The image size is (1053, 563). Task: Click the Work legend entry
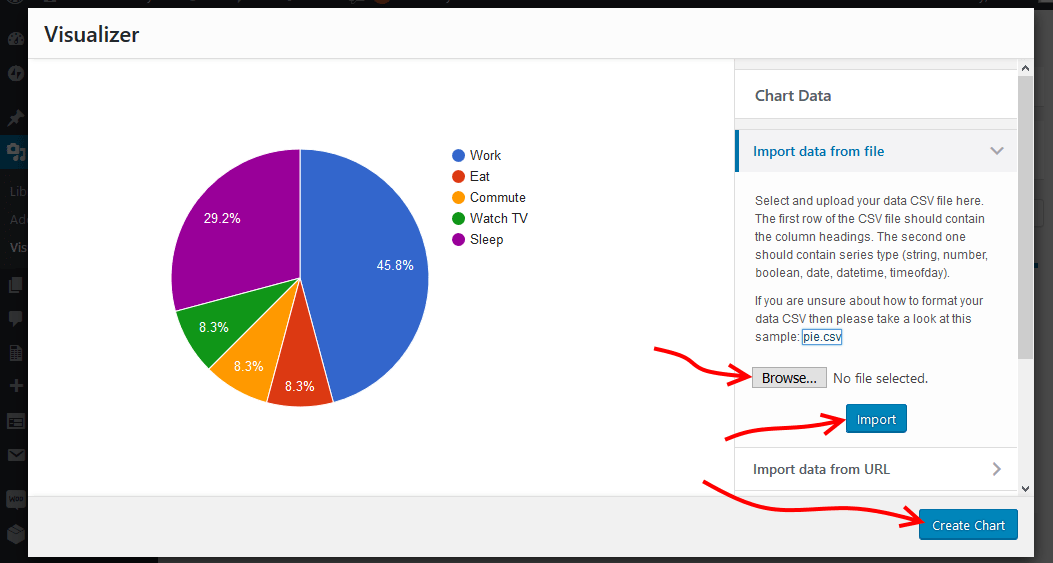tap(477, 155)
